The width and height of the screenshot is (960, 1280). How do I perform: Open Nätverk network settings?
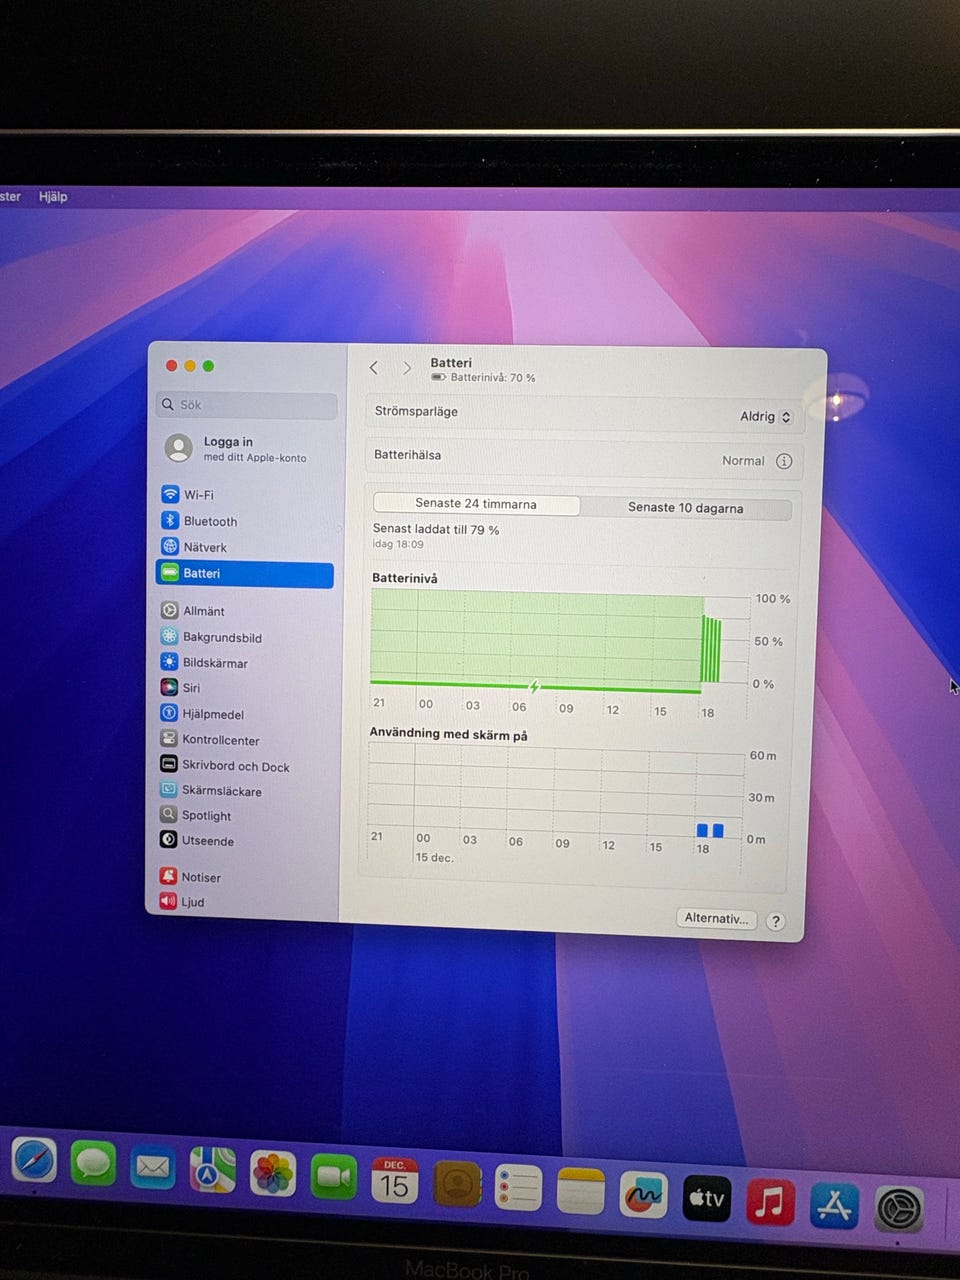pyautogui.click(x=204, y=547)
